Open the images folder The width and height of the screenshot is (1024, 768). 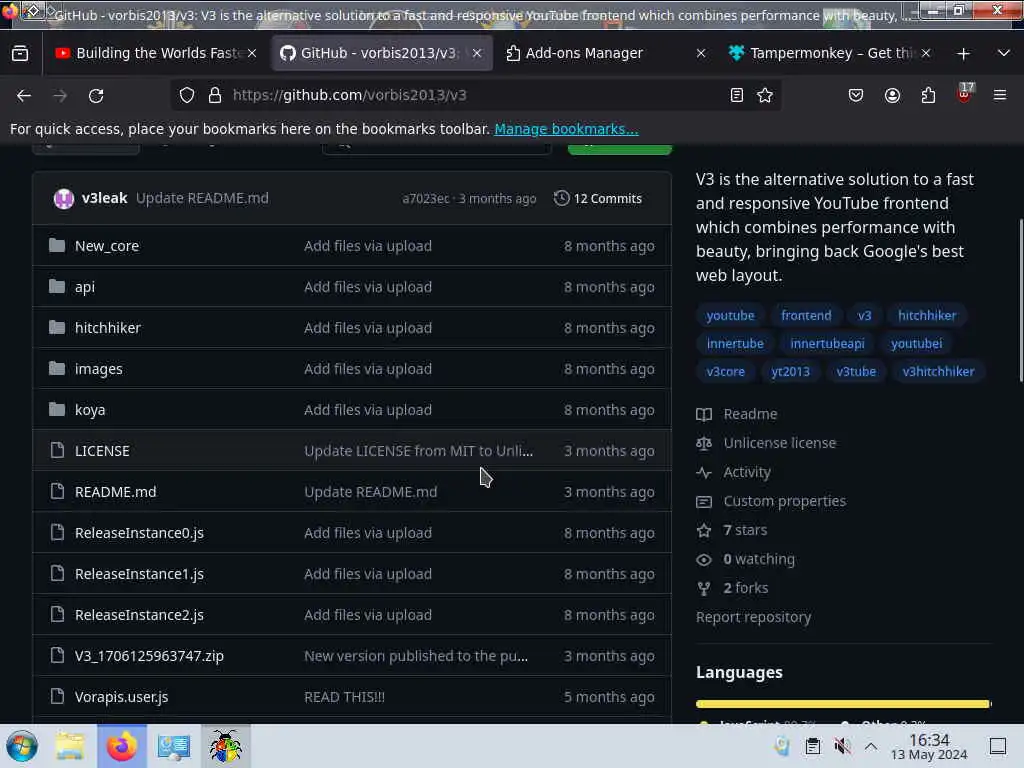click(99, 369)
